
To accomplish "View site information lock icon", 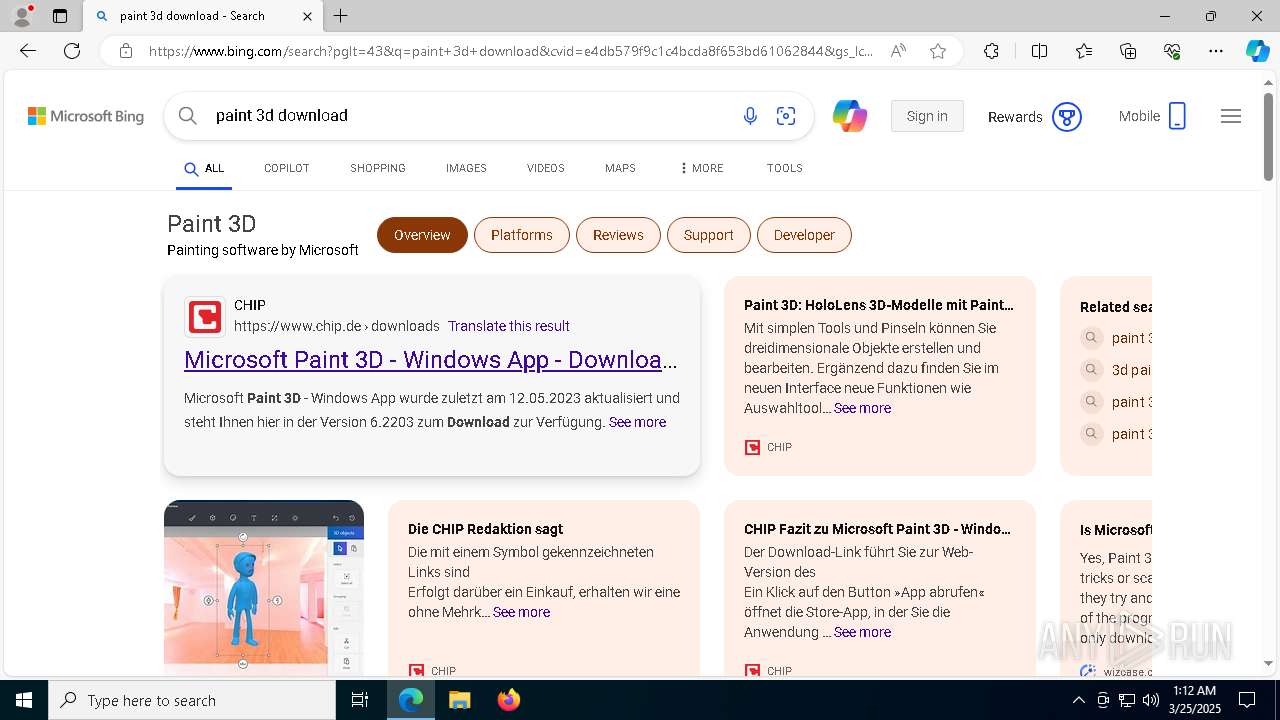I will [126, 51].
